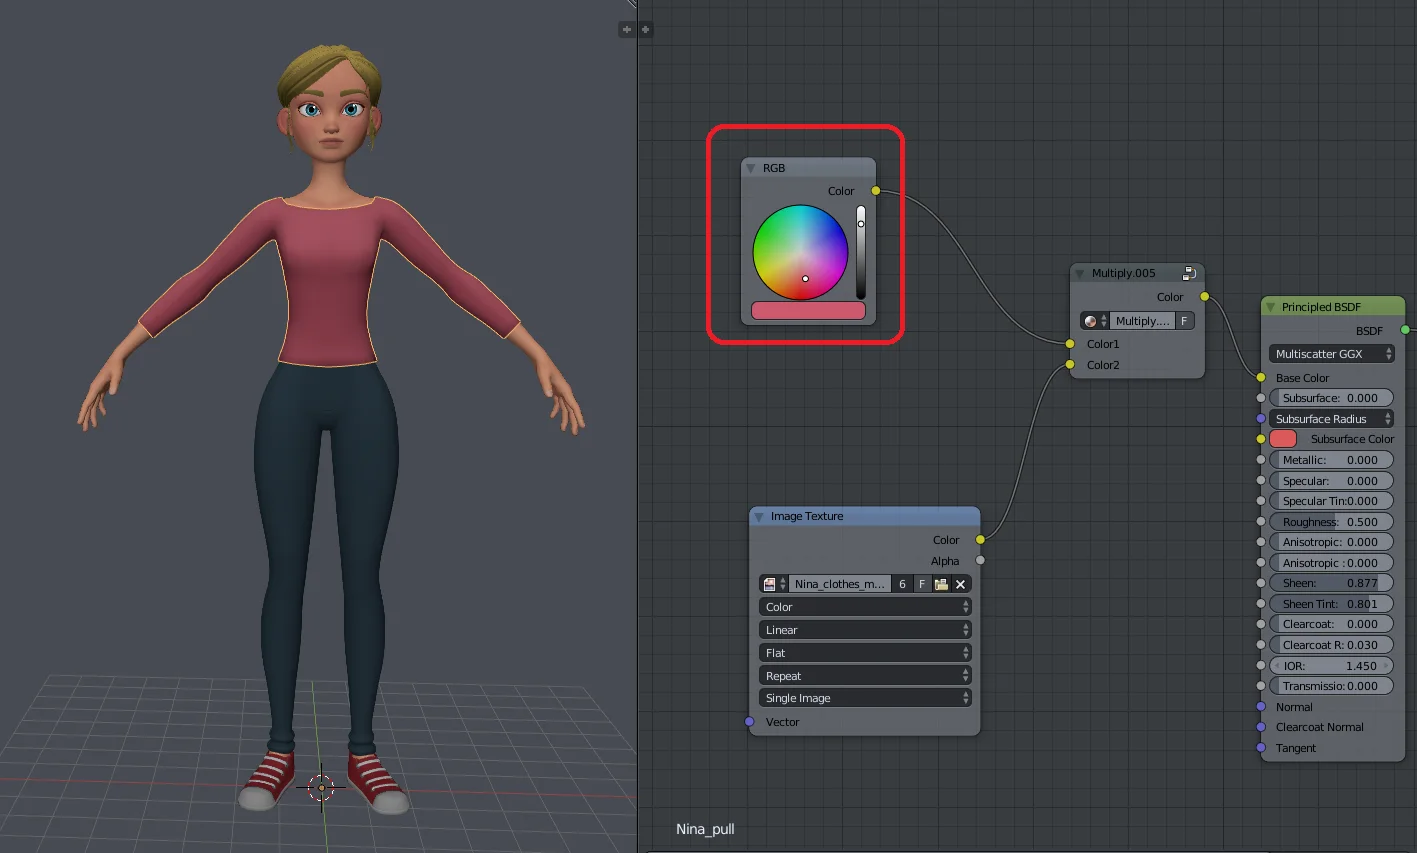Image resolution: width=1417 pixels, height=853 pixels.
Task: Enable the fake user F on Image Texture
Action: (x=920, y=583)
